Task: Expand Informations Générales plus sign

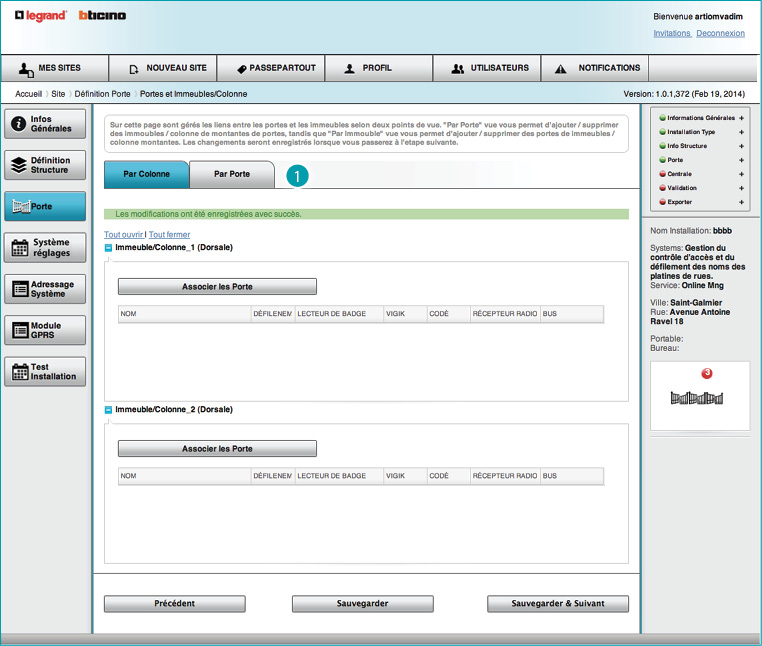Action: pos(741,118)
